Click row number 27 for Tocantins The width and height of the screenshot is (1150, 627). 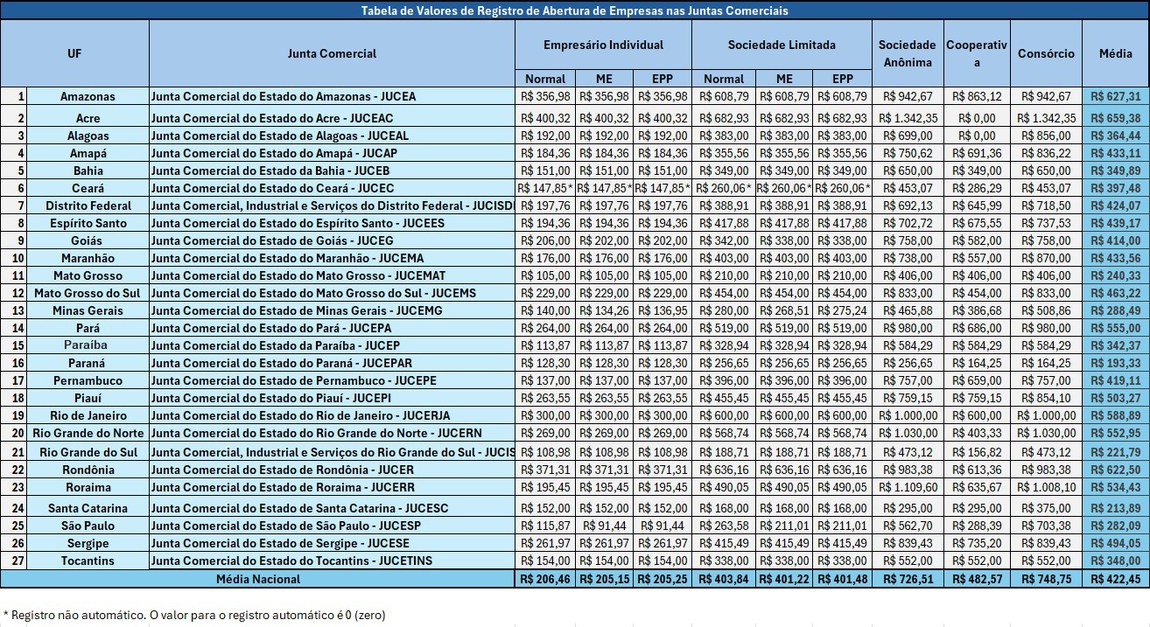(14, 561)
